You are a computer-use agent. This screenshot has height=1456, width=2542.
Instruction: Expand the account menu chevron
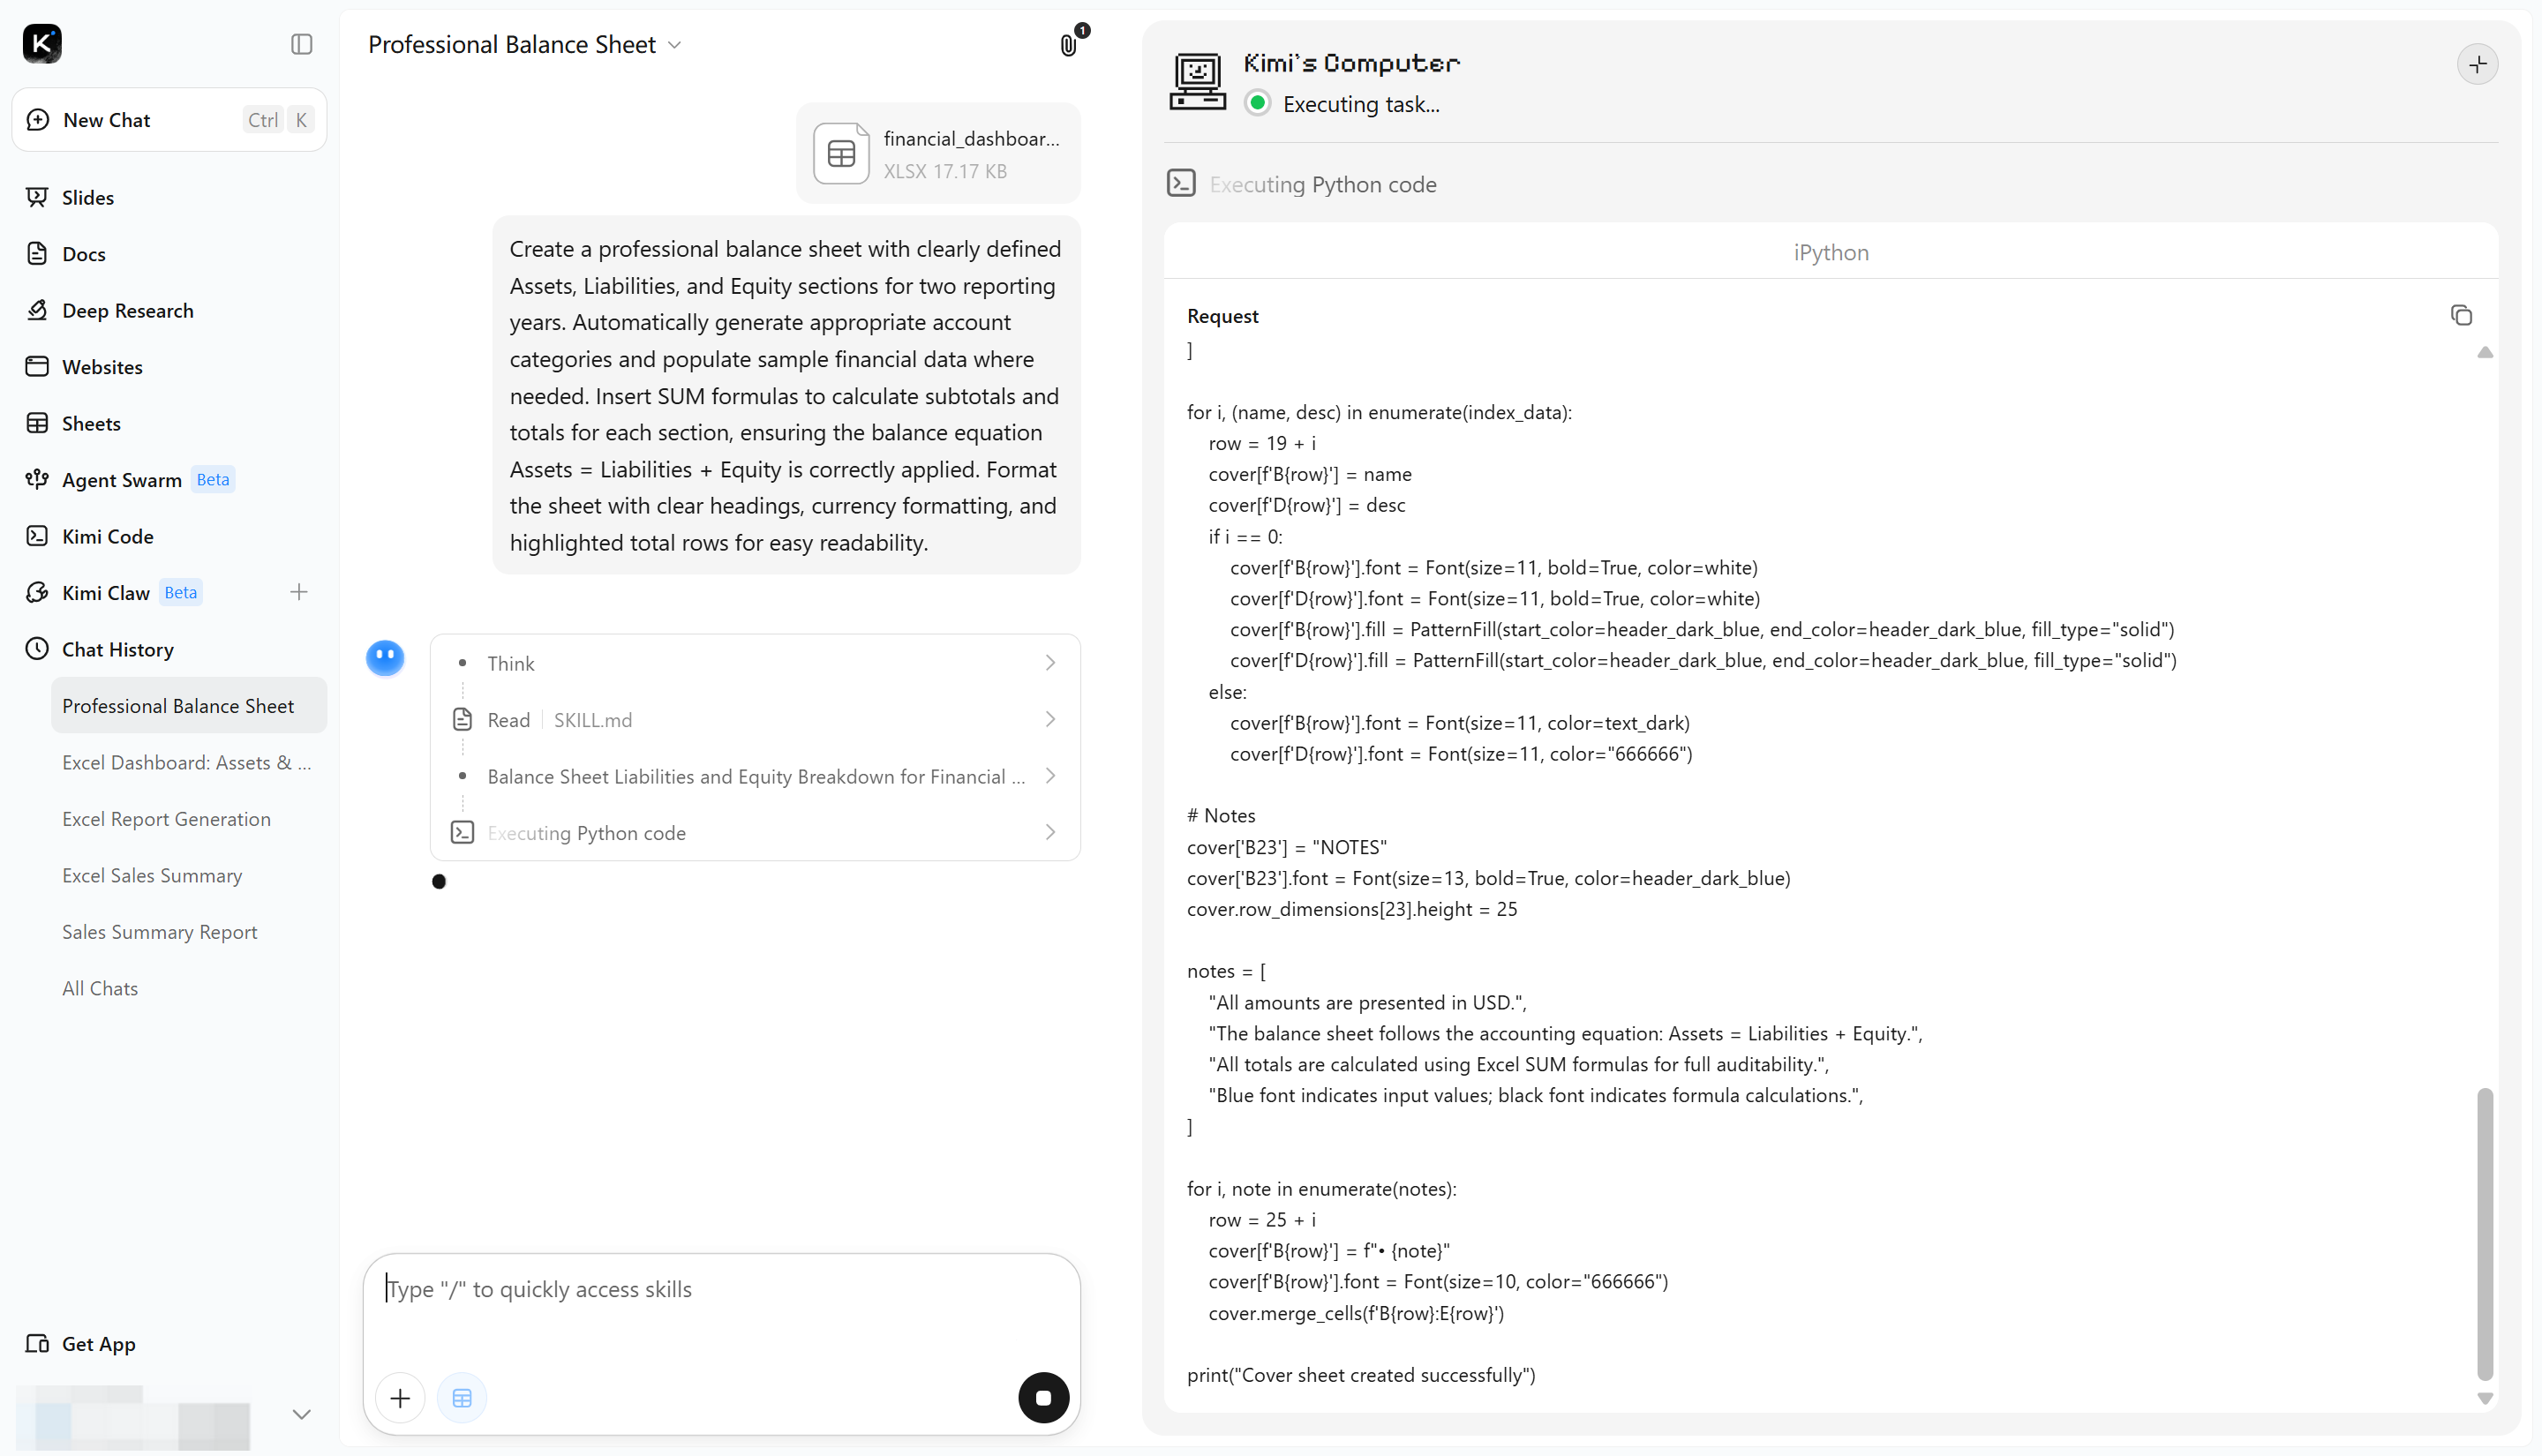[301, 1414]
